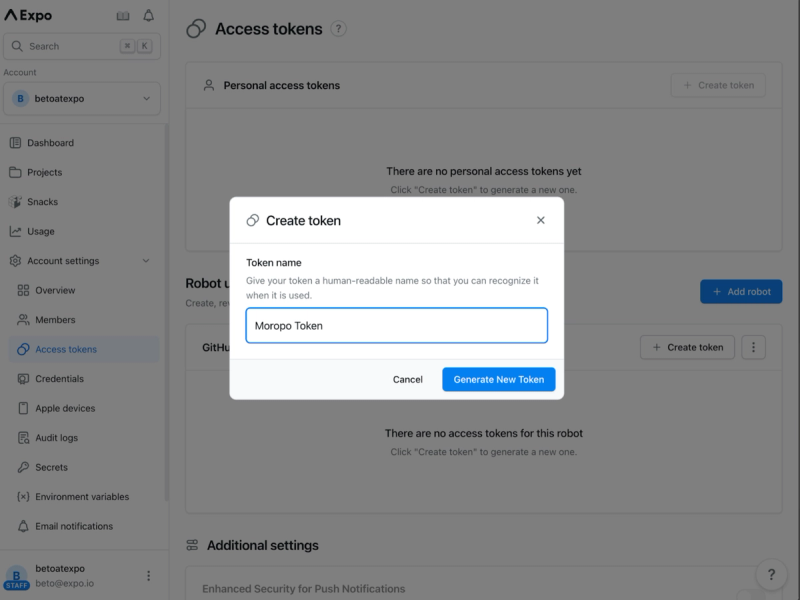Click the Environment variables icon in the sidebar
800x600 pixels.
click(21, 496)
